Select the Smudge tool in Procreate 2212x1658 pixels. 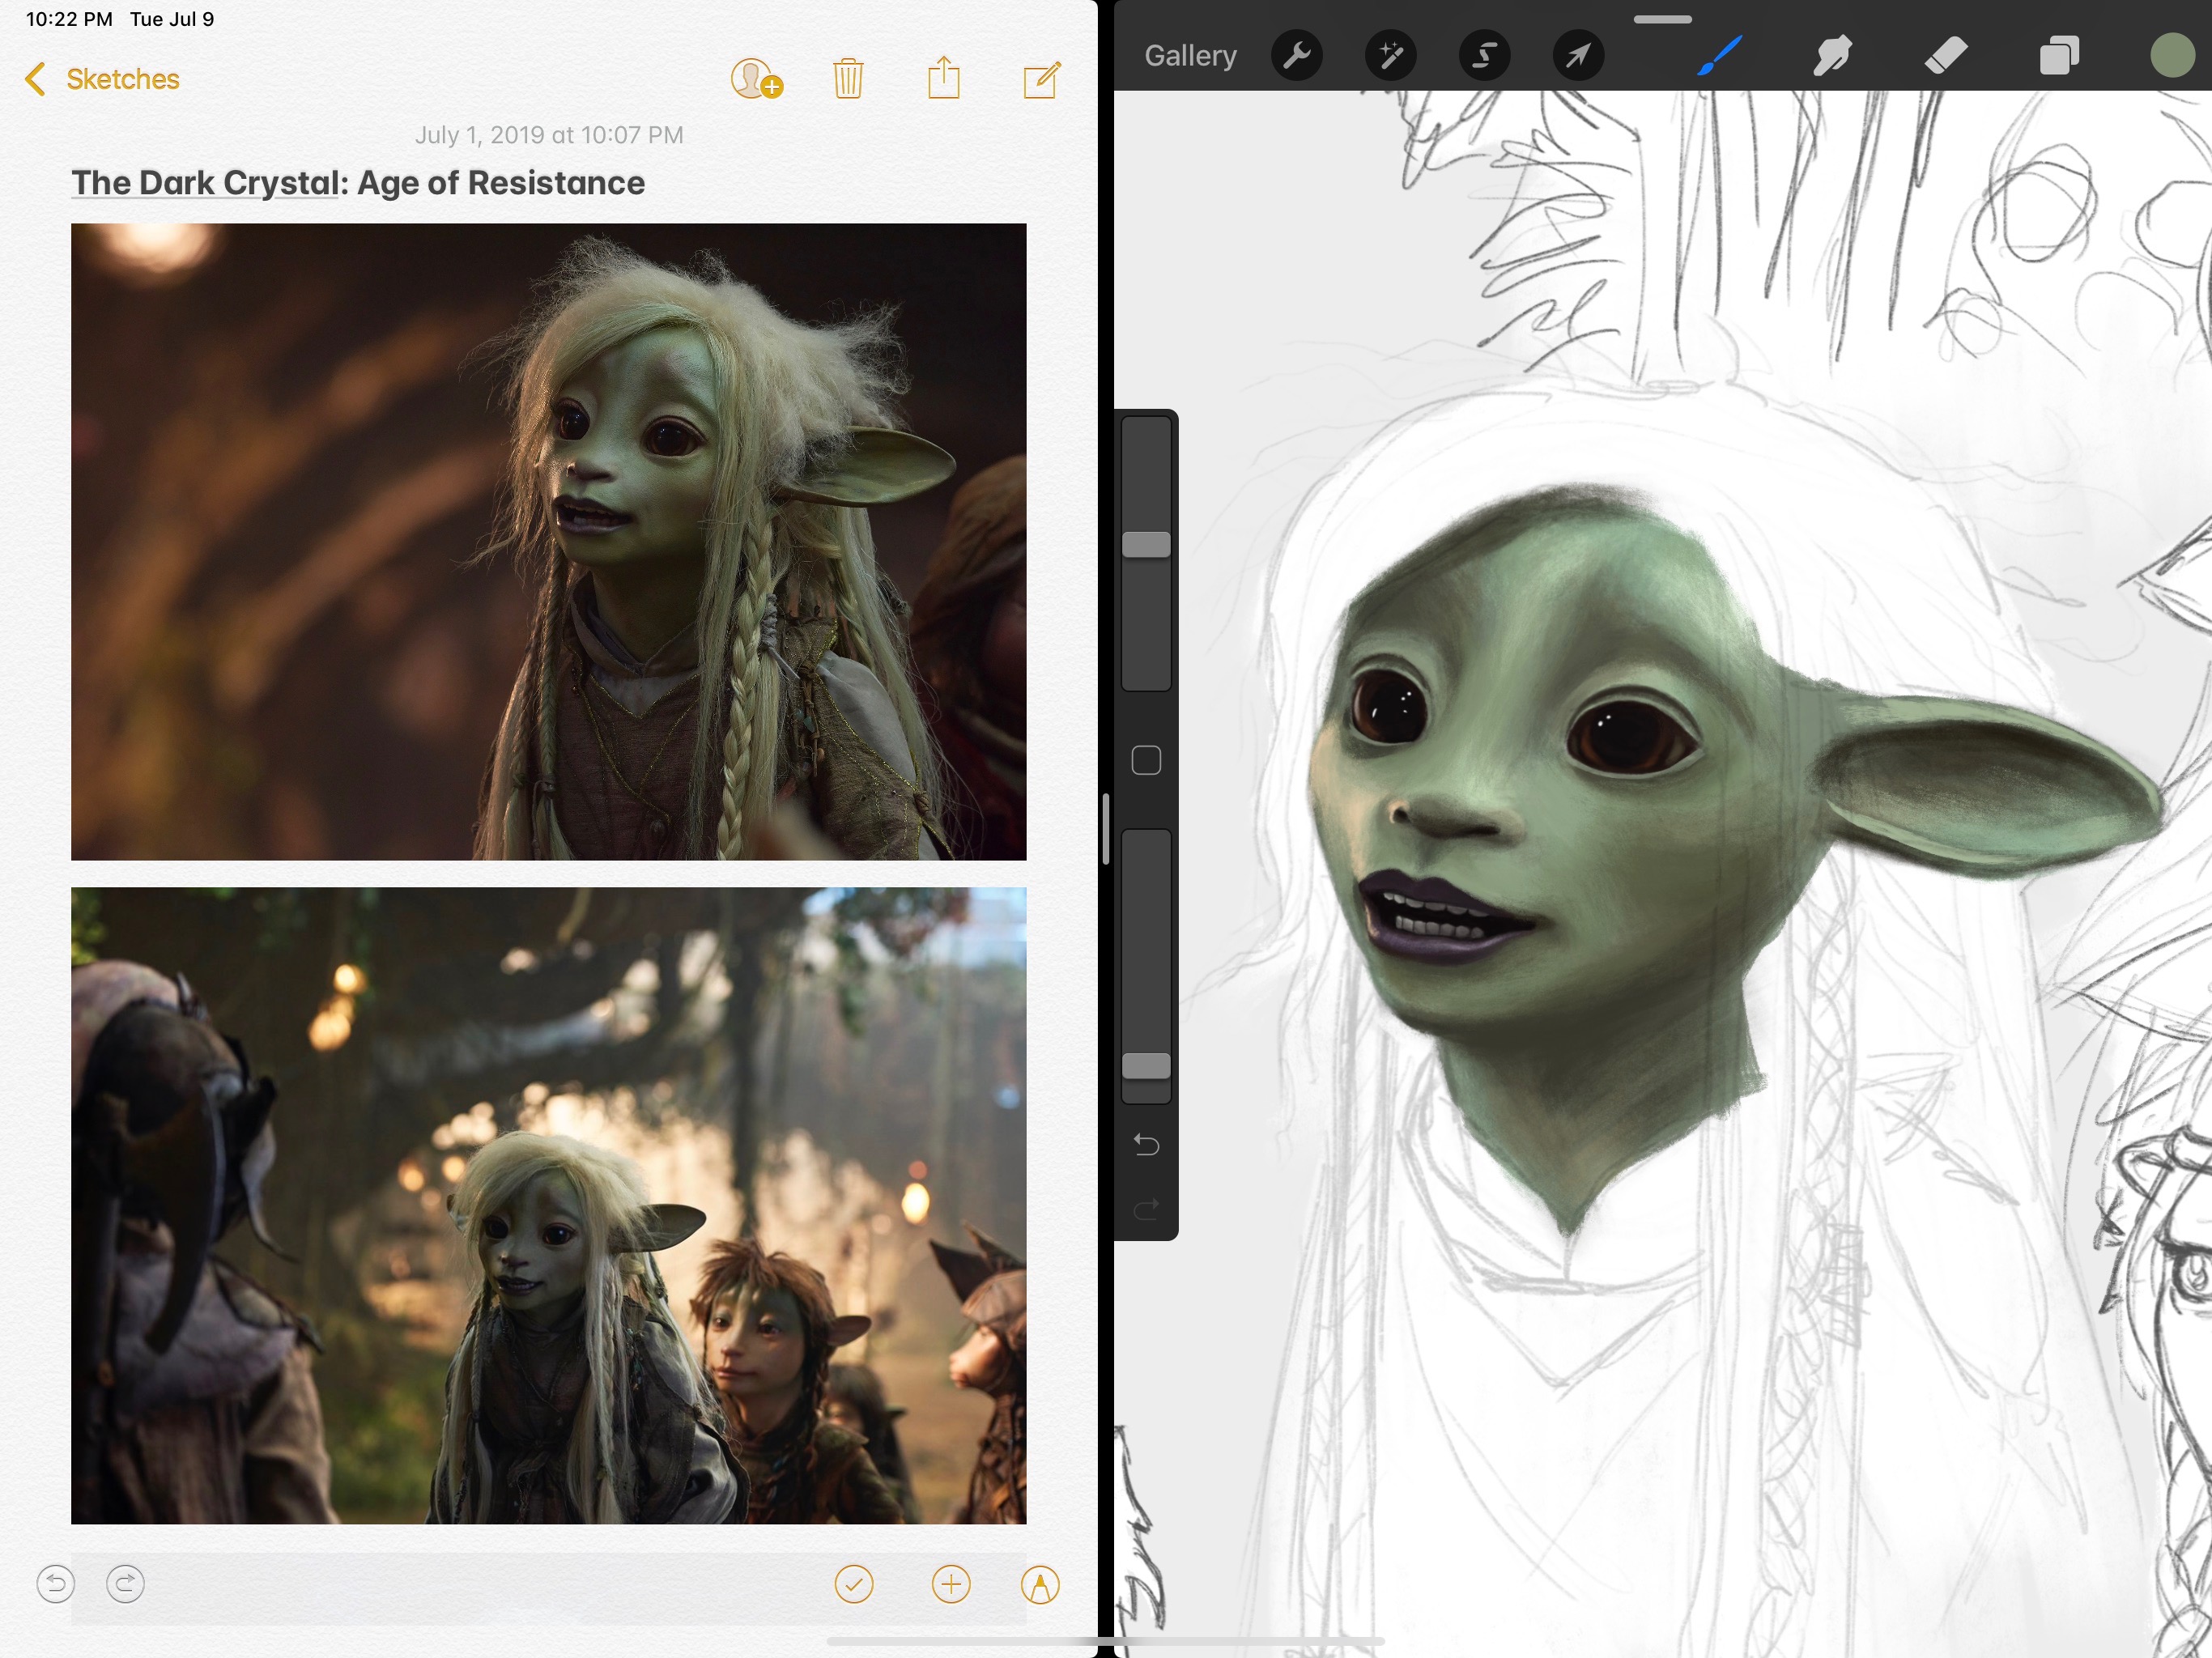pyautogui.click(x=1832, y=55)
